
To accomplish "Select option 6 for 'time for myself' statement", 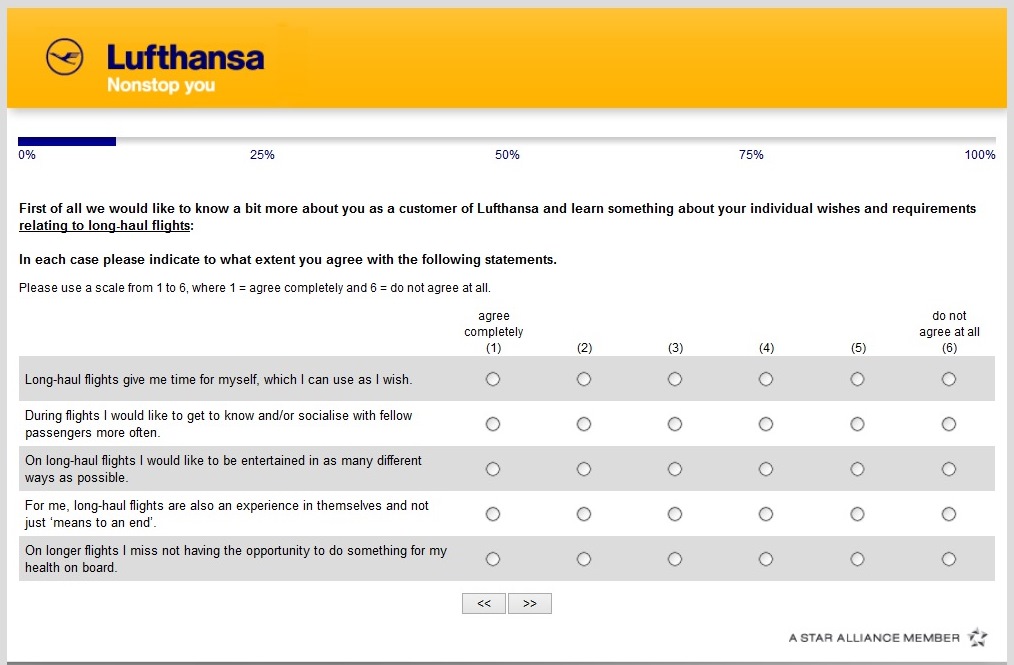I will (949, 379).
